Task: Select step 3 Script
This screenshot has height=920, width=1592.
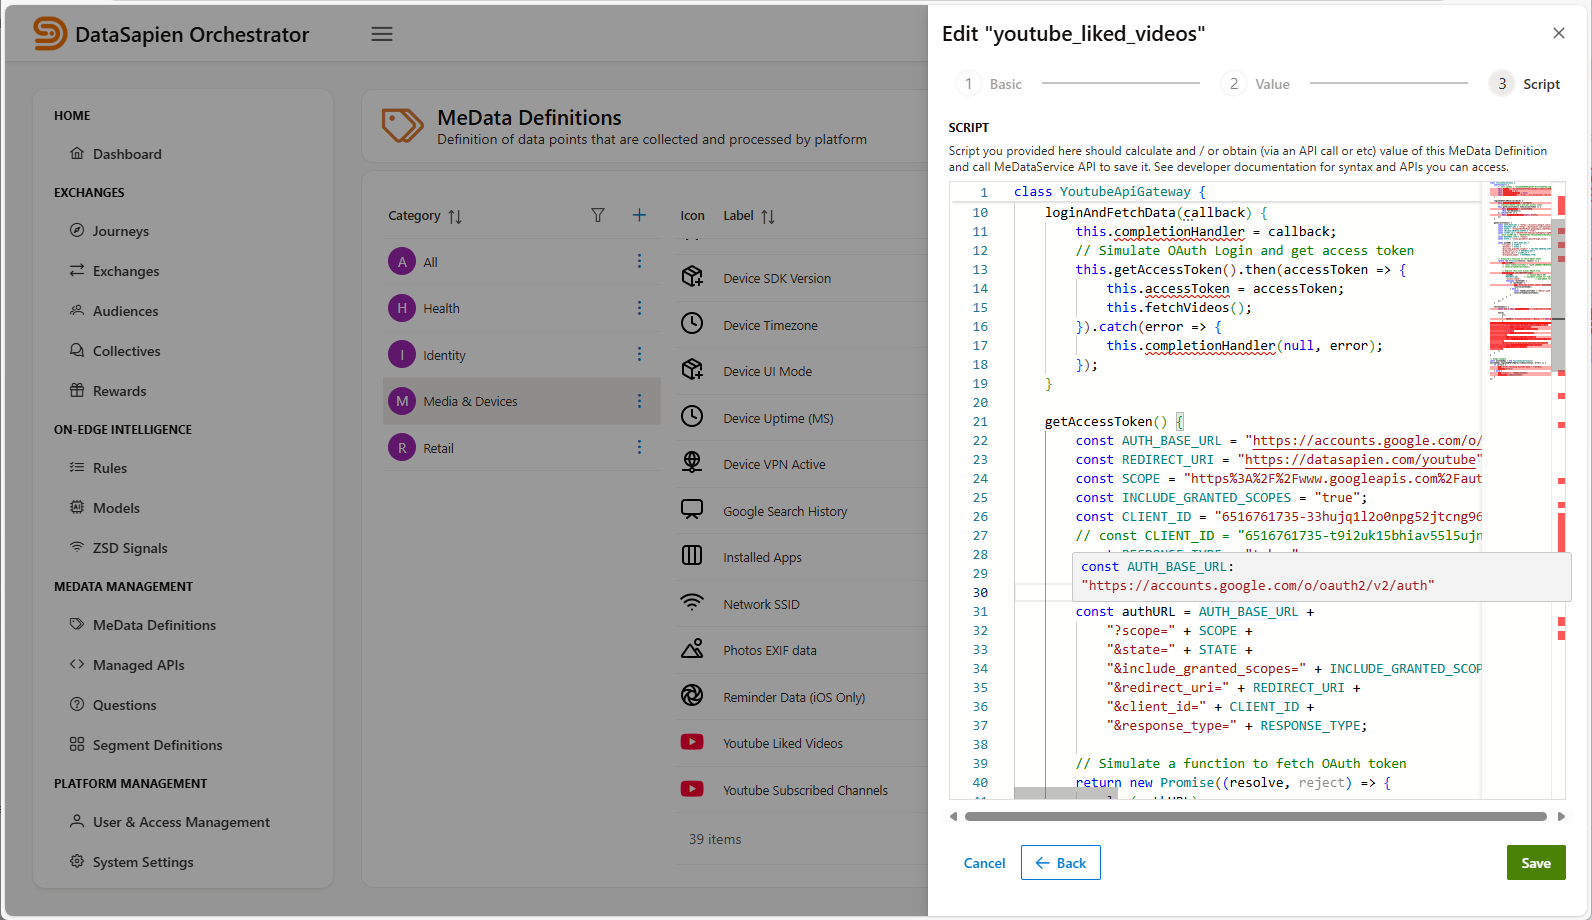Action: (1525, 84)
